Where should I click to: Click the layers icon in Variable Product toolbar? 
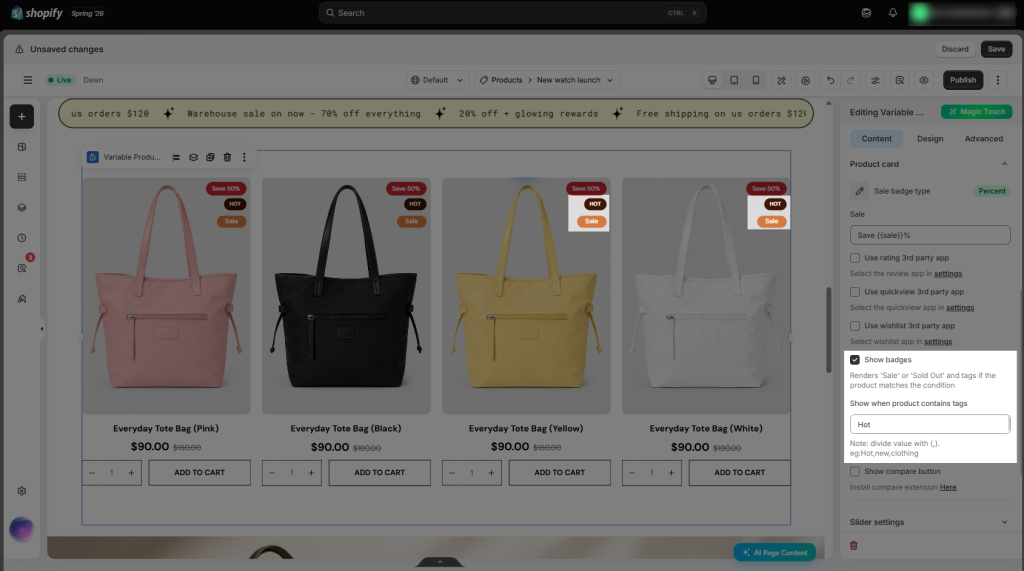pyautogui.click(x=193, y=157)
